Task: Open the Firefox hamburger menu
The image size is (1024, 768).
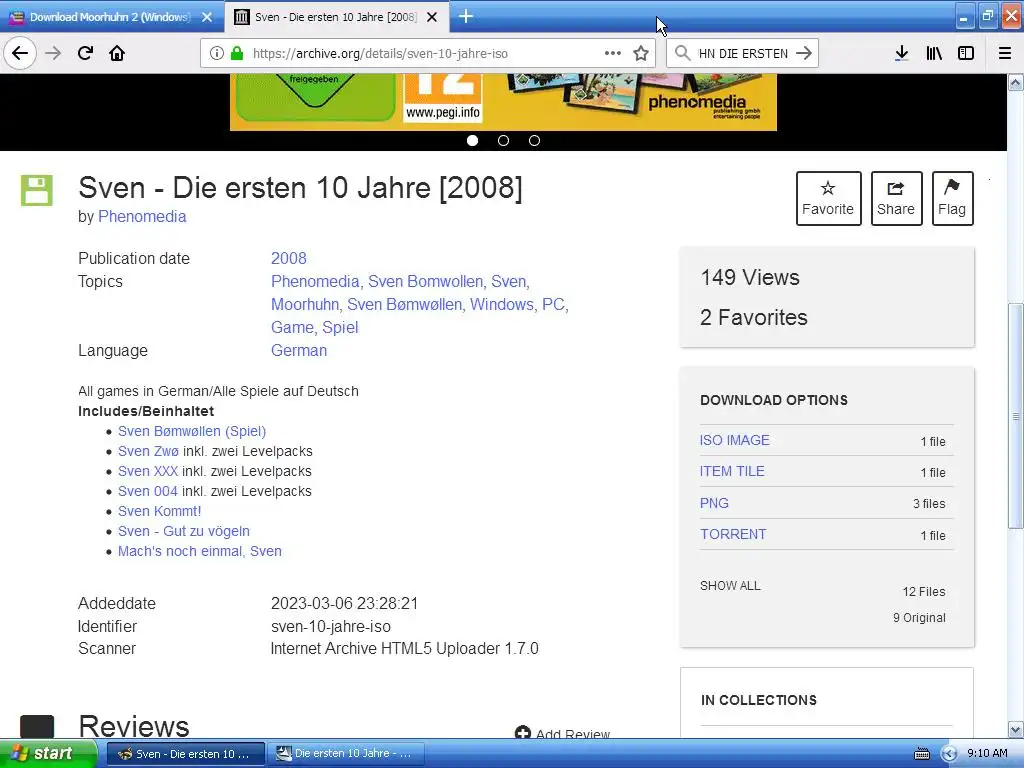Action: [1005, 53]
